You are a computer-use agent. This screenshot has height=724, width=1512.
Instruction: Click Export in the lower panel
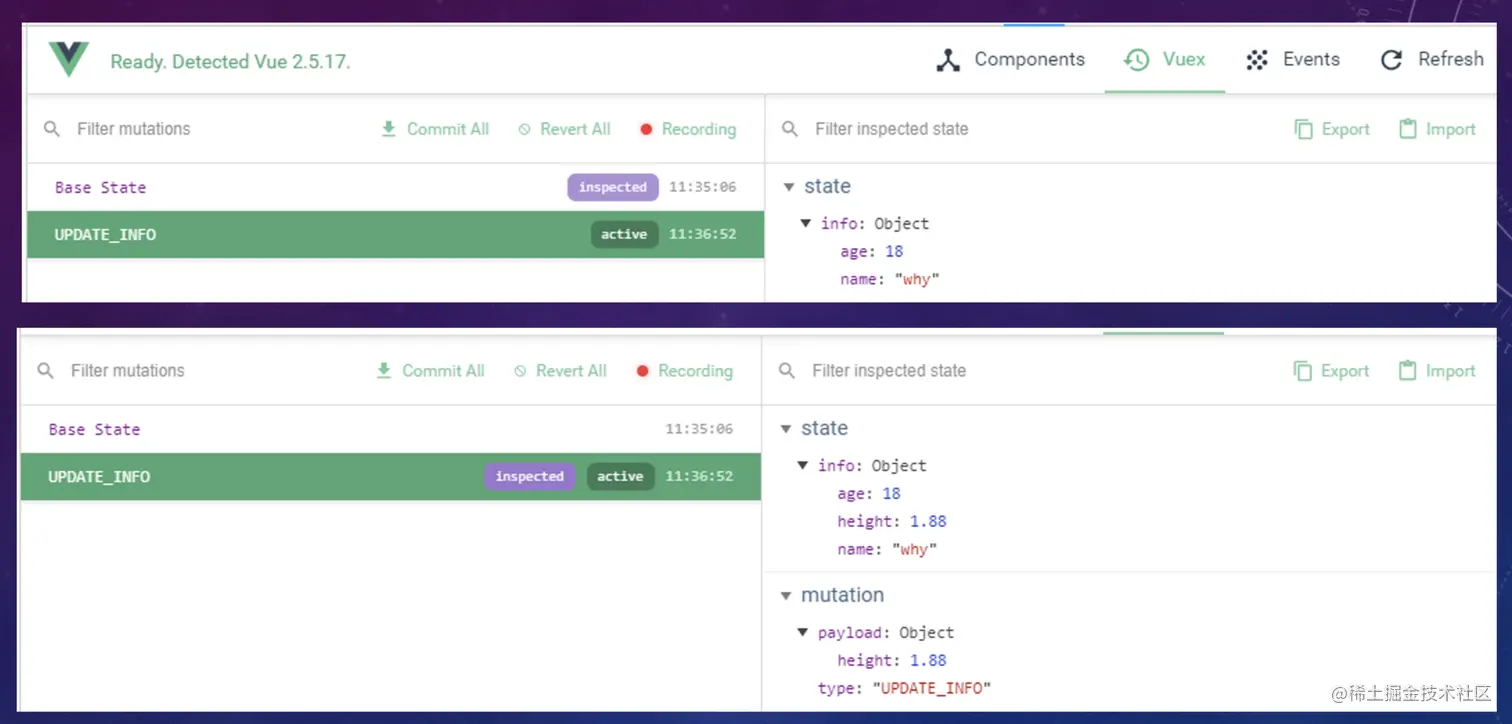(x=1331, y=371)
